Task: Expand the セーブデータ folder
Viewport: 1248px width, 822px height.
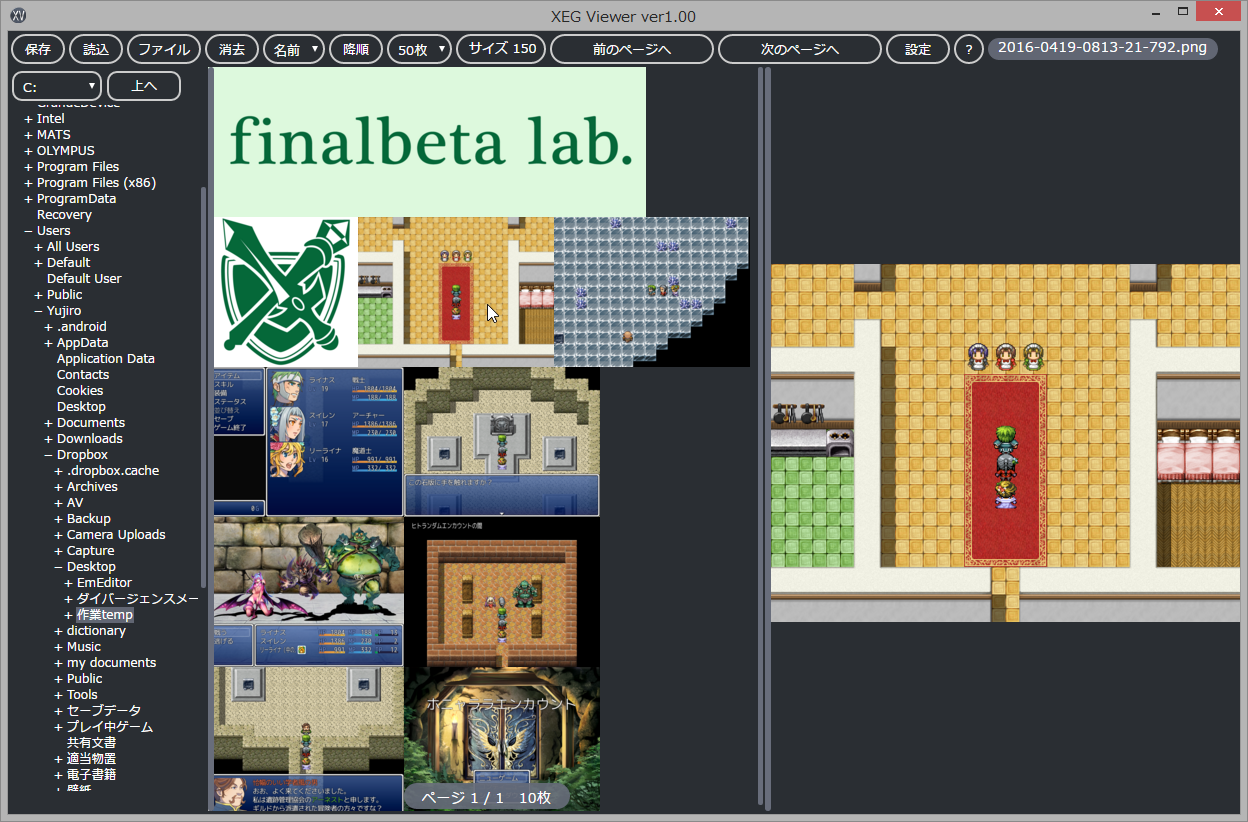Action: [59, 711]
